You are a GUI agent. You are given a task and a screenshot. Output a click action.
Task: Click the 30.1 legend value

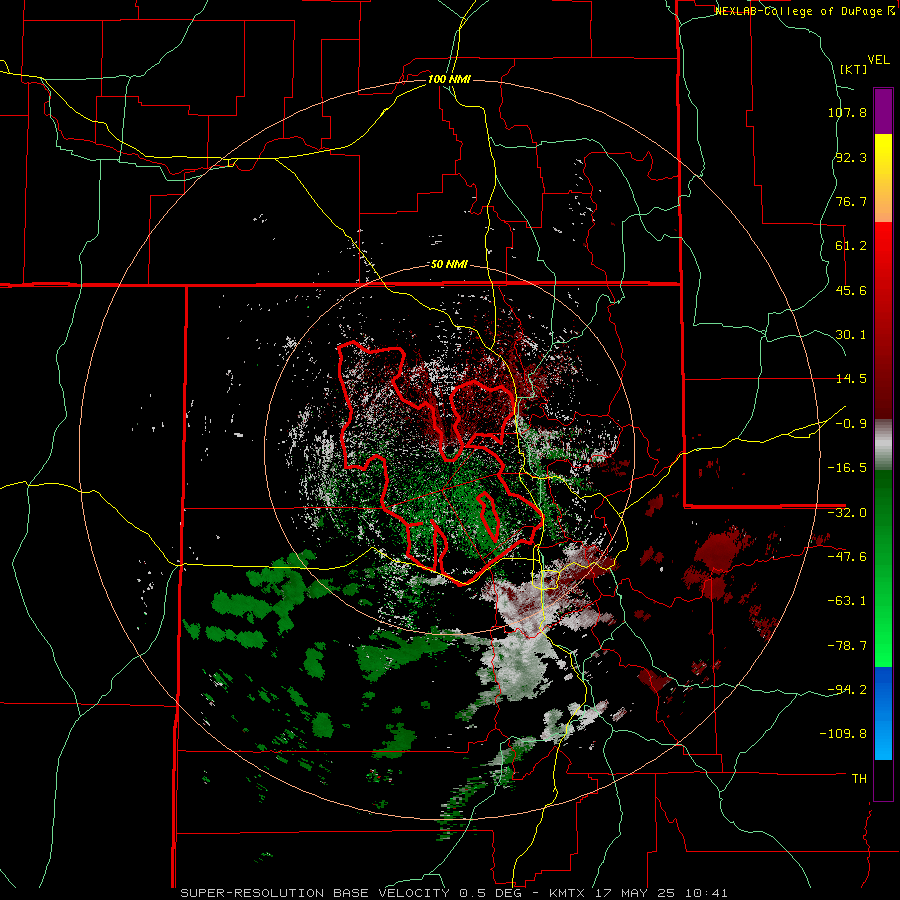coord(851,335)
